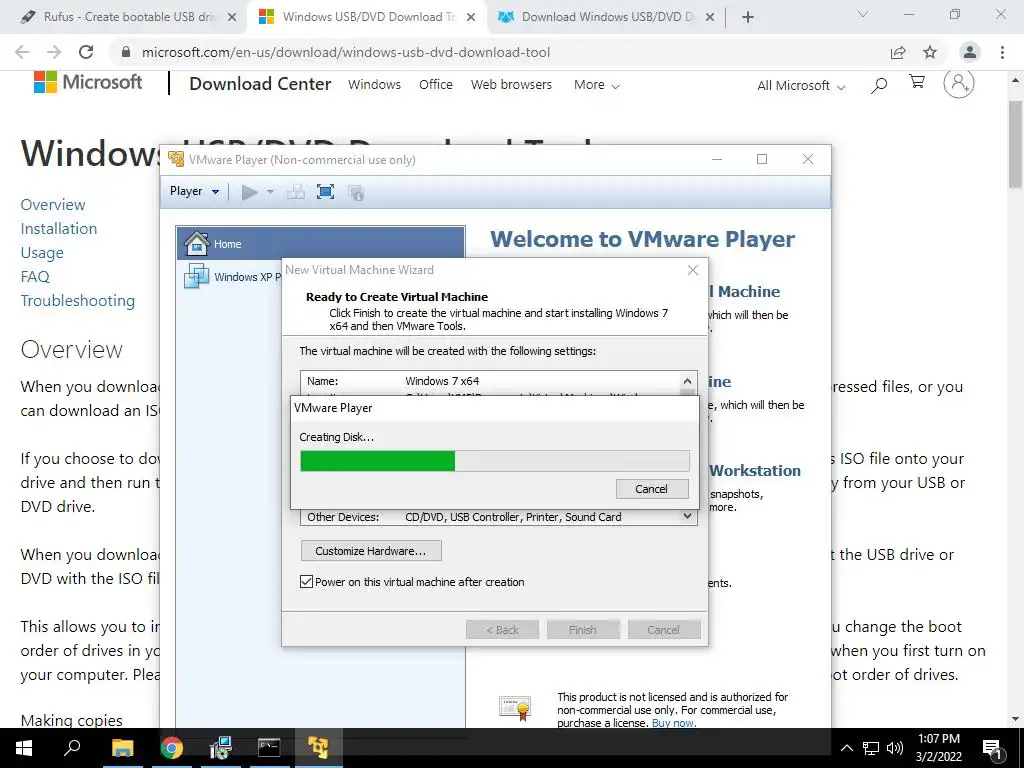Click VMware unity mode toolbar icon

click(x=356, y=193)
